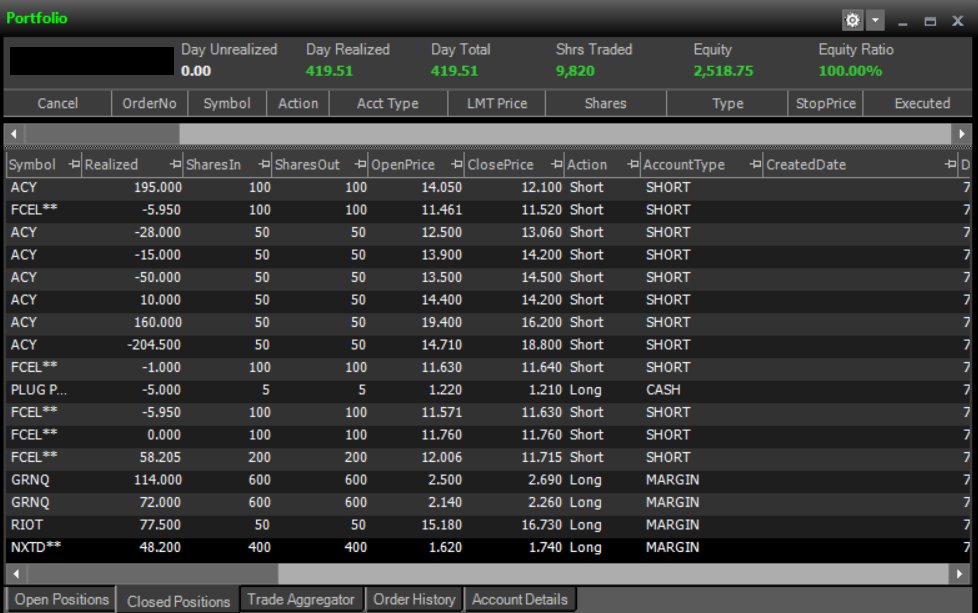This screenshot has width=978, height=613.
Task: Click open price 19.400
Action: (442, 322)
